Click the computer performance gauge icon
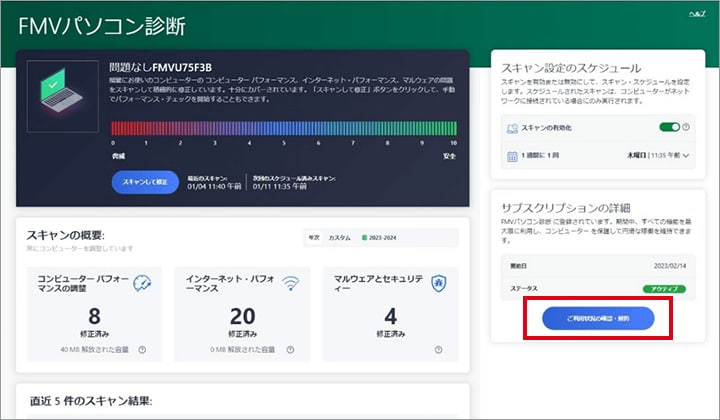Viewport: 720px width, 420px height. coord(141,283)
